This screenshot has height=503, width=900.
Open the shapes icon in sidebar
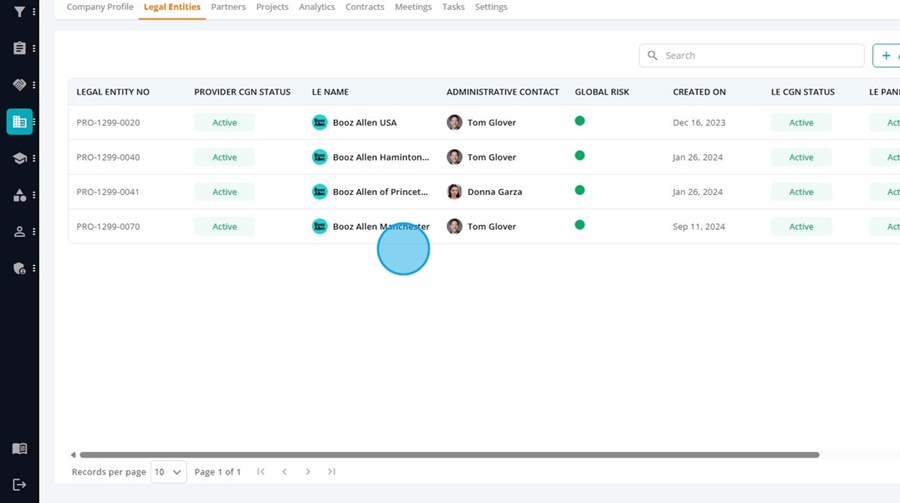19,195
